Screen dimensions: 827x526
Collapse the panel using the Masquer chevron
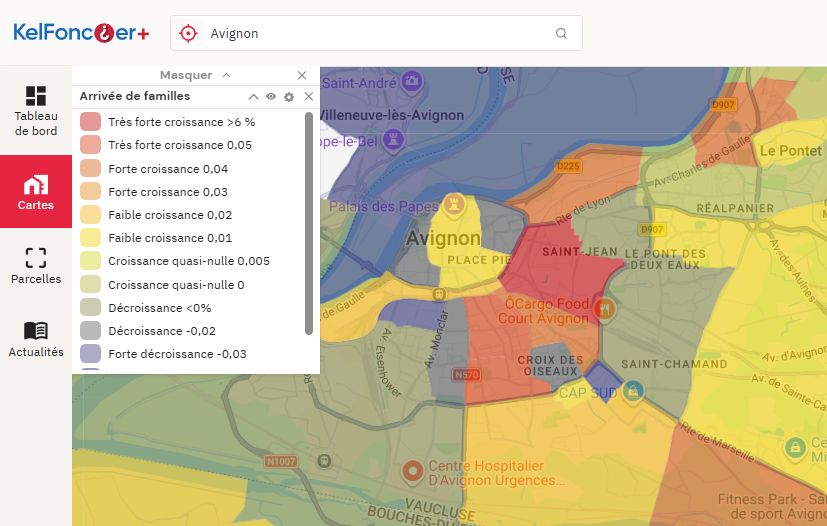click(226, 75)
